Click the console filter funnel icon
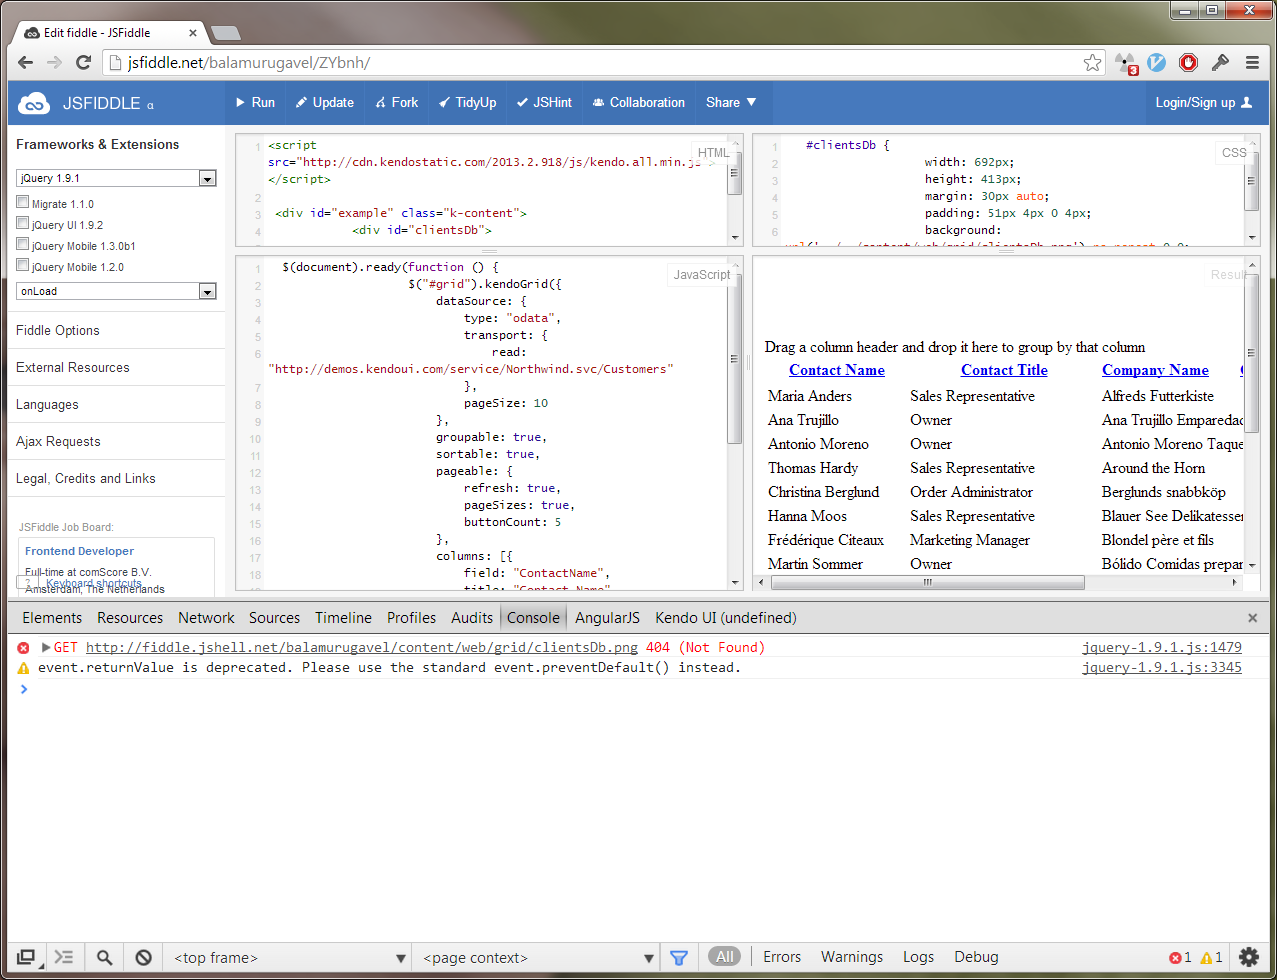 click(x=679, y=957)
